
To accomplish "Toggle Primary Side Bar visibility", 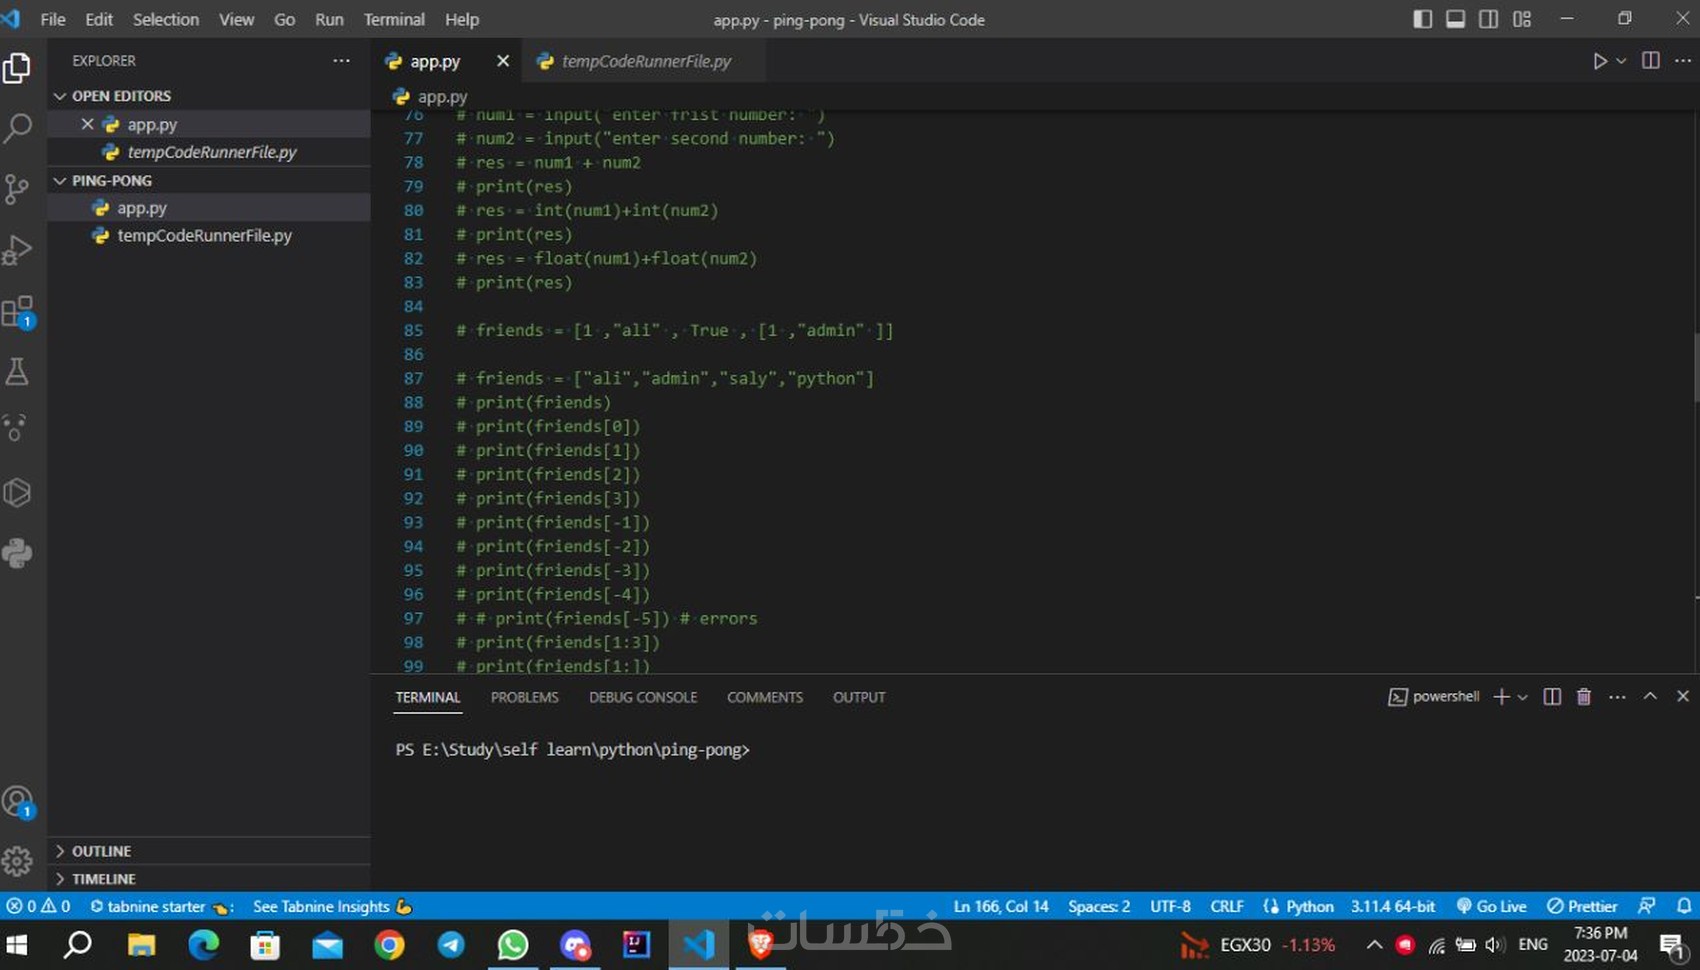I will [x=1422, y=19].
